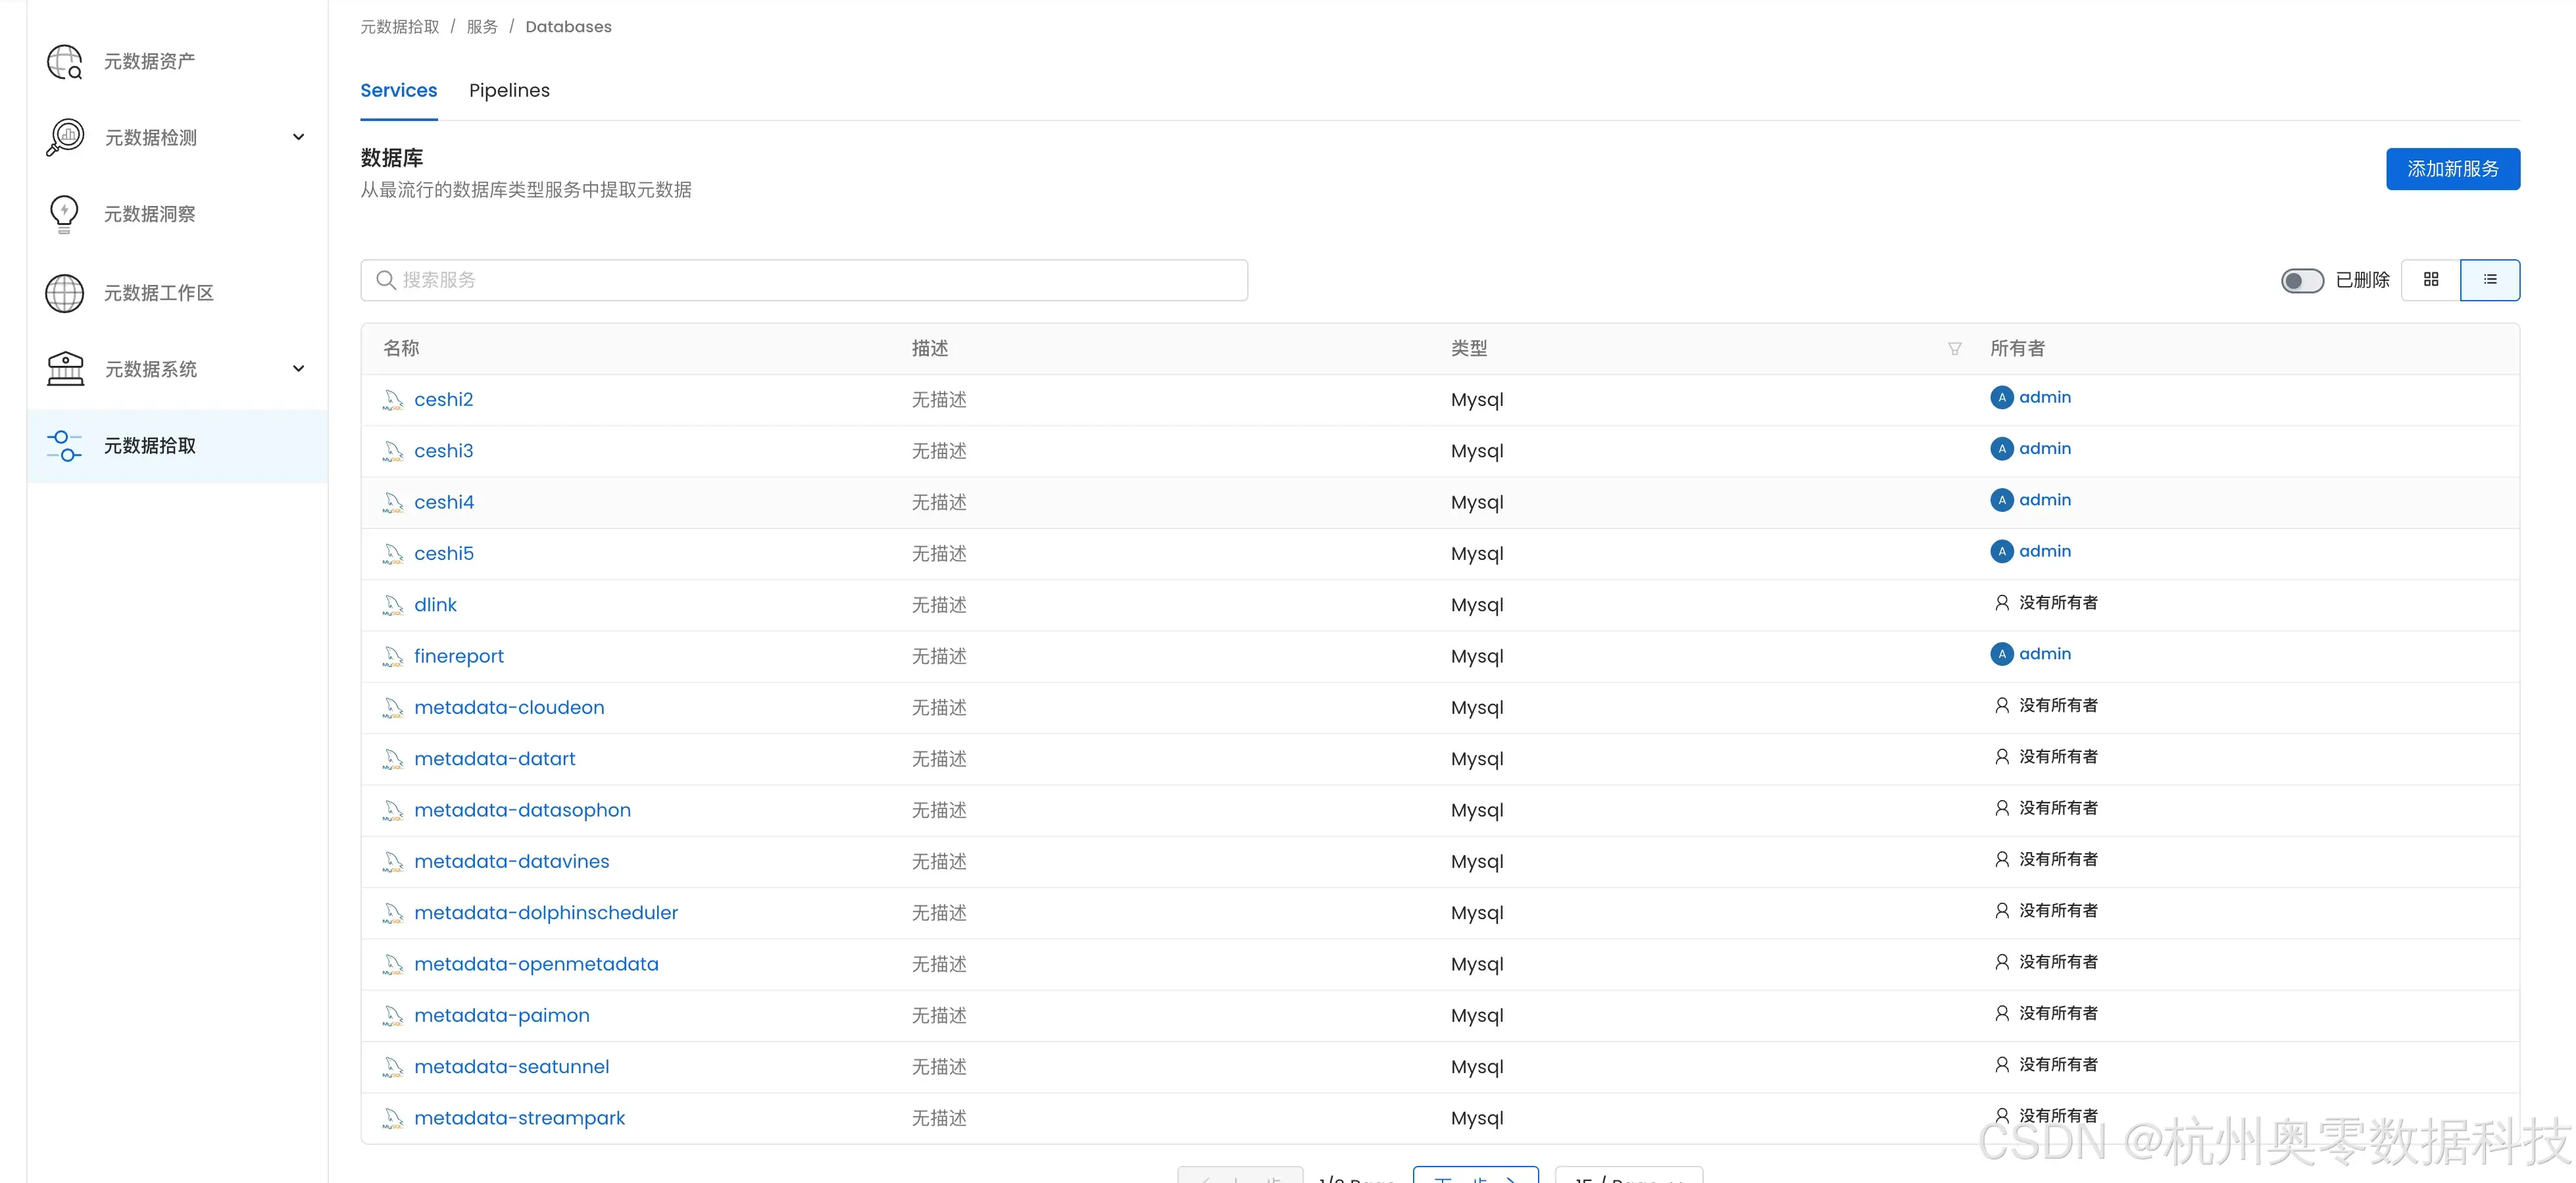This screenshot has height=1183, width=2576.
Task: Open 元数据洞察 lightbulb icon
Action: [x=64, y=214]
